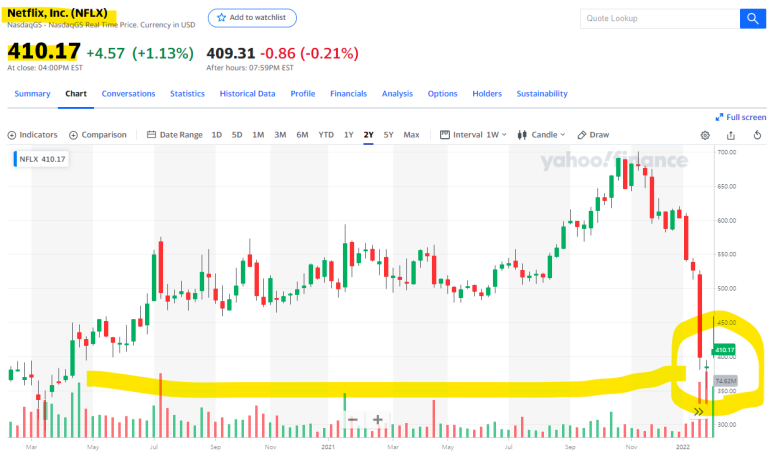Click the 74.62M volume label
The image size is (773, 456).
click(x=725, y=381)
